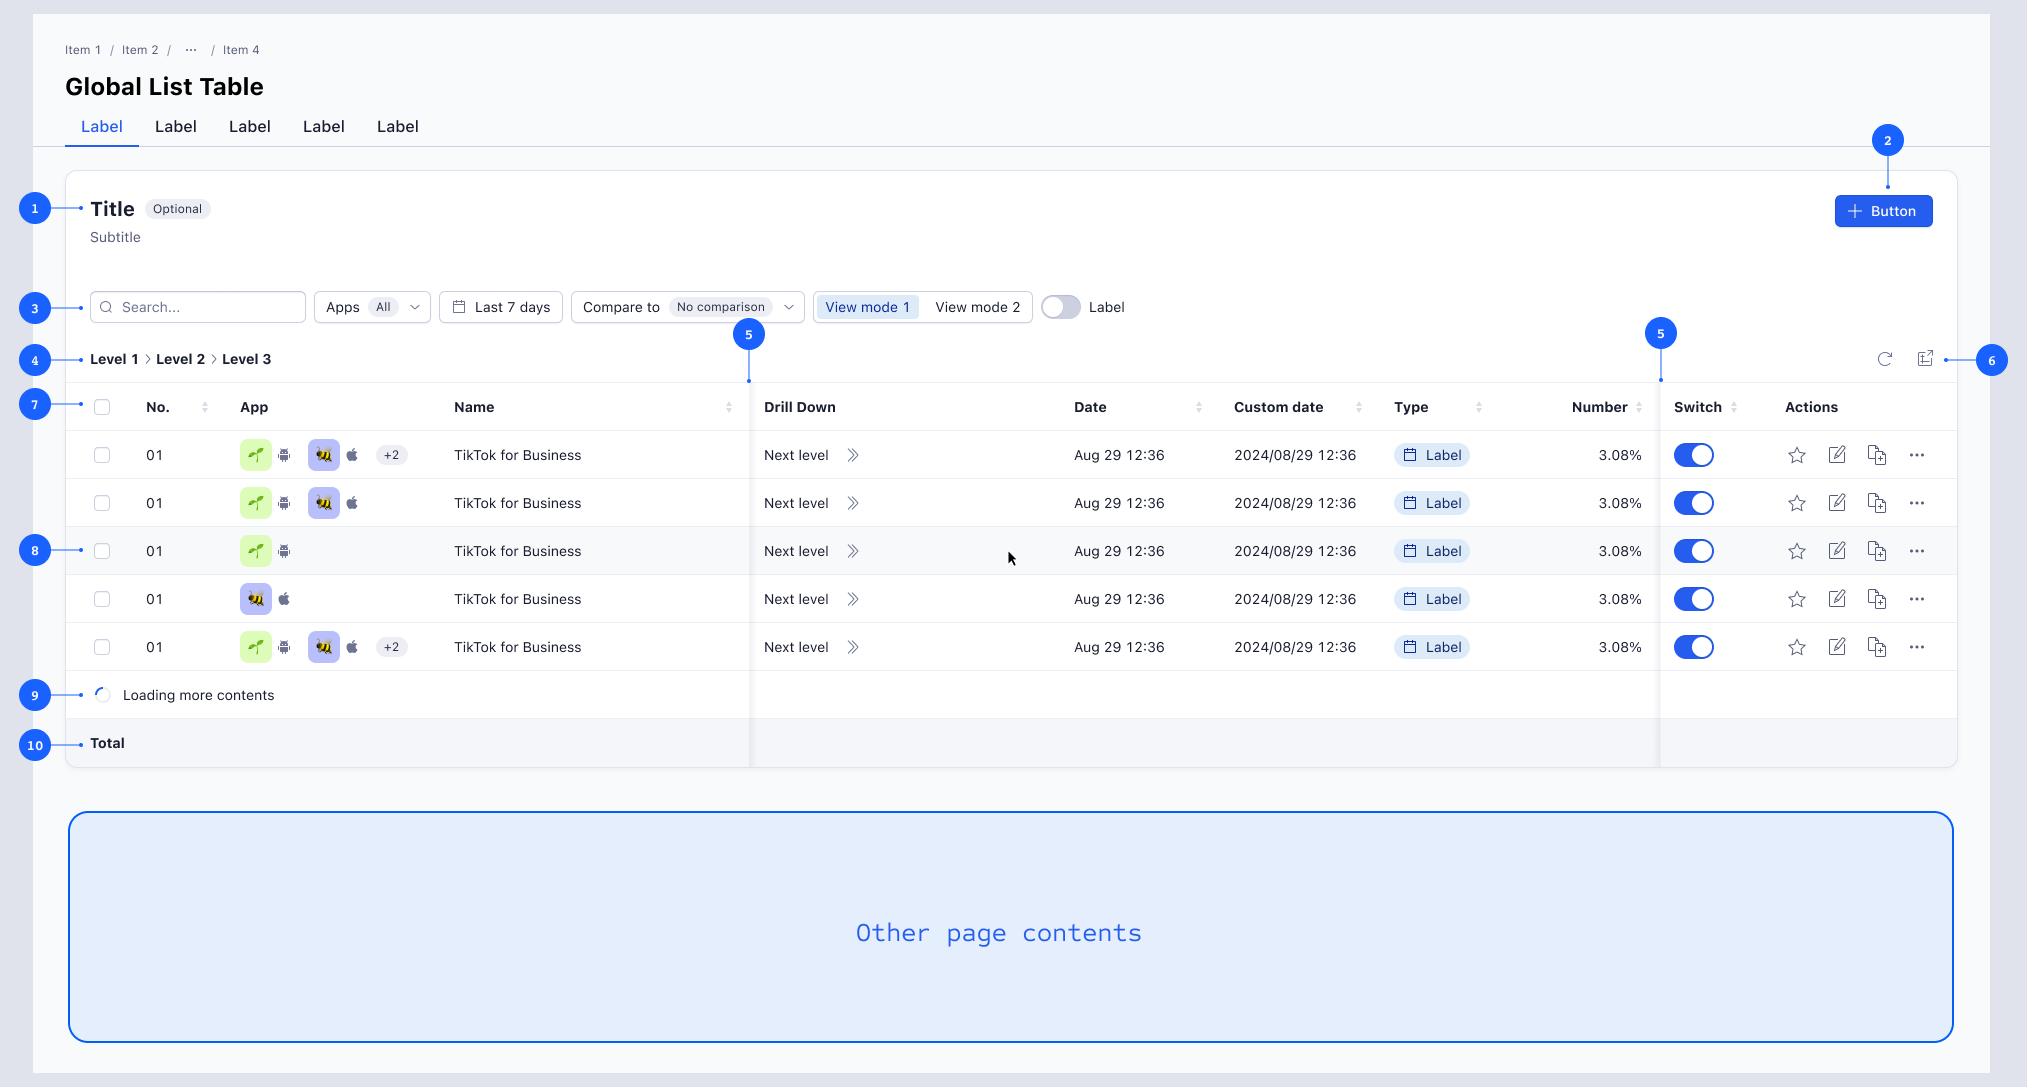Switch to View mode 1

(x=867, y=307)
